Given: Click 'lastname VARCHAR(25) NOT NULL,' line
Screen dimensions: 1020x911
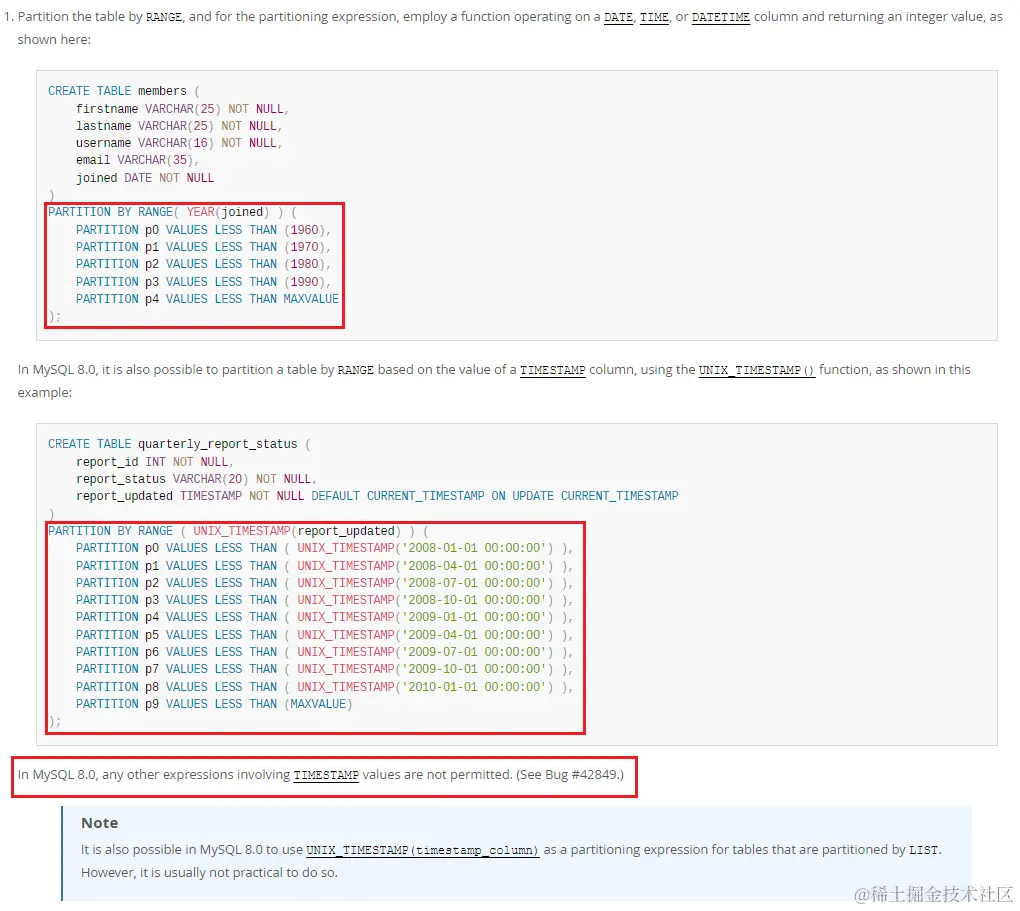Looking at the screenshot, I should (179, 126).
